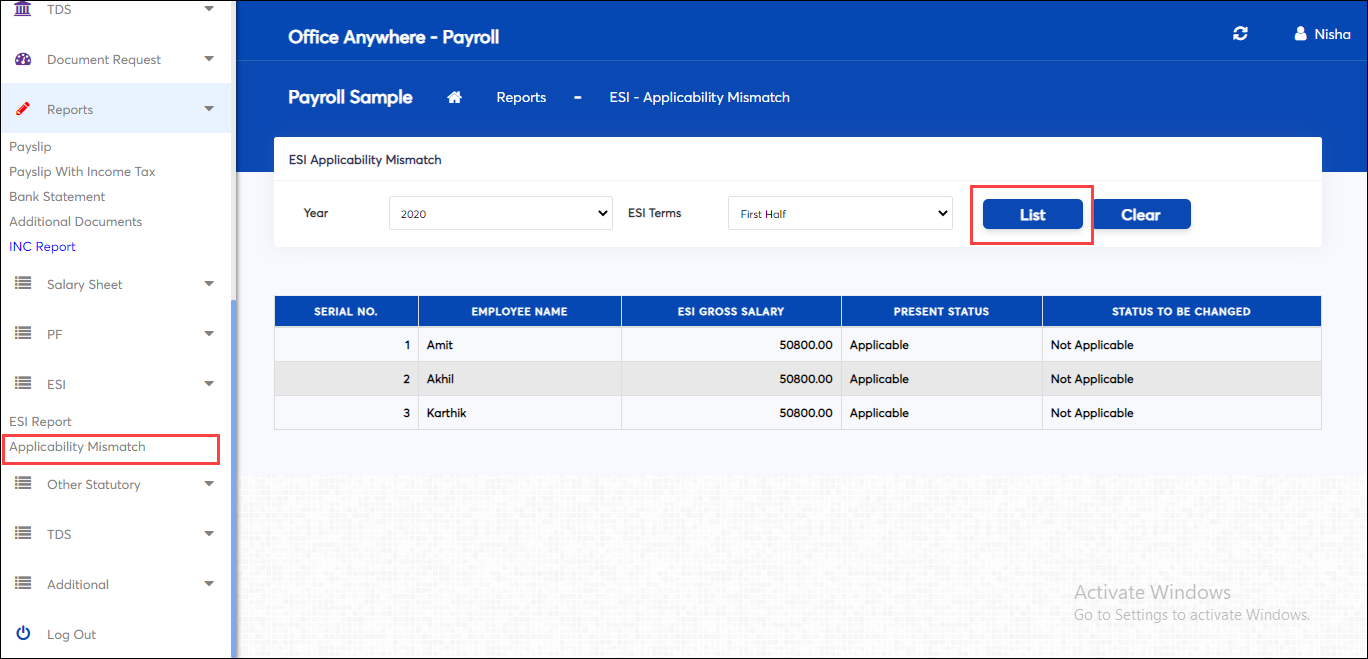The image size is (1368, 659).
Task: Click Office Anywhere - Payroll heading
Action: 393,37
